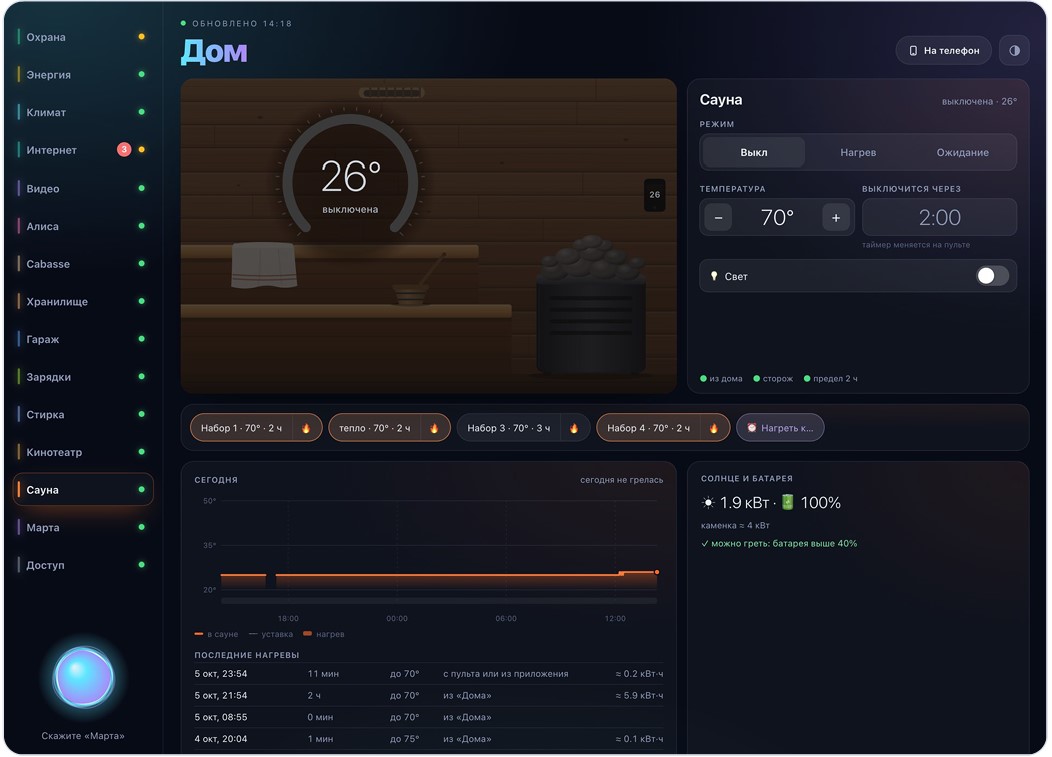Screen dimensions: 1052x757
Task: Click the light bulb icon next to Свет
Action: (714, 276)
